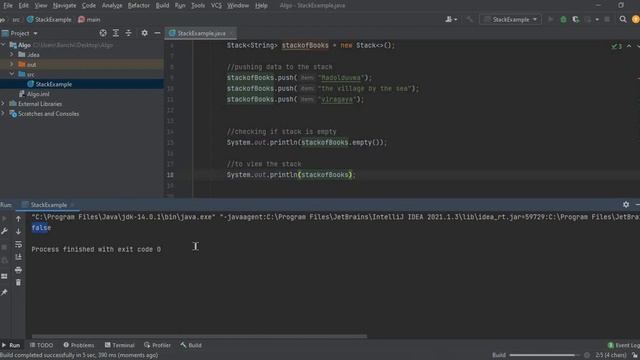Expand the .idea folder
640x360 pixels.
tap(12, 55)
